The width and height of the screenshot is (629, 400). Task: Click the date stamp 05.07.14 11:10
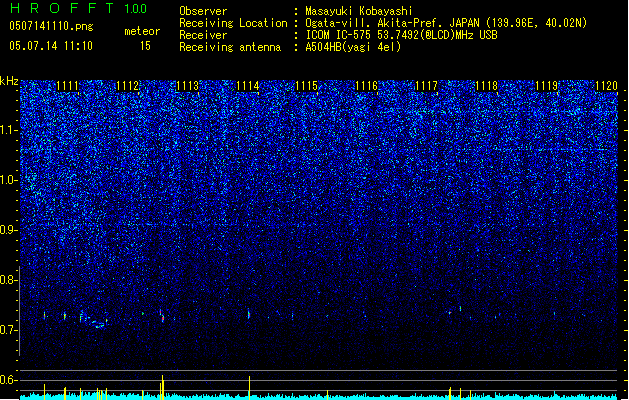click(x=51, y=46)
